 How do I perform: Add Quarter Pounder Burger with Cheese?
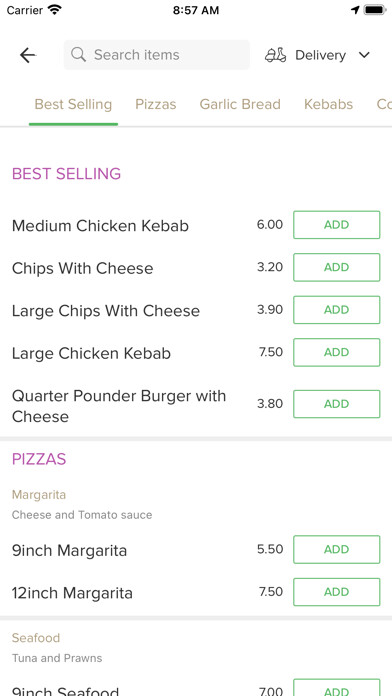(337, 404)
